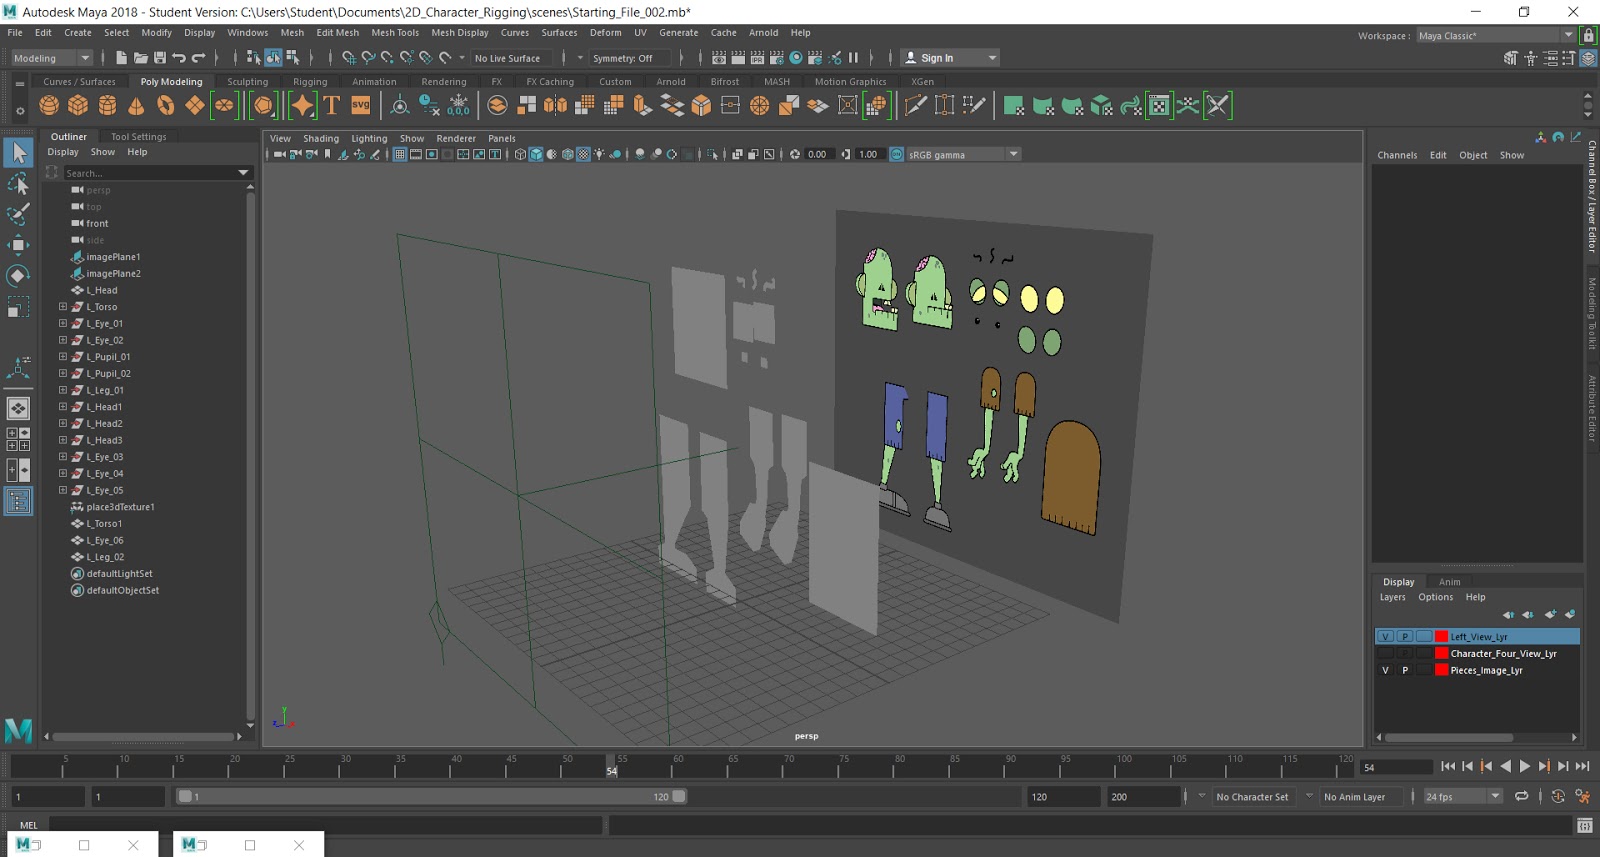Click the Sign In button
The width and height of the screenshot is (1600, 857).
[937, 58]
